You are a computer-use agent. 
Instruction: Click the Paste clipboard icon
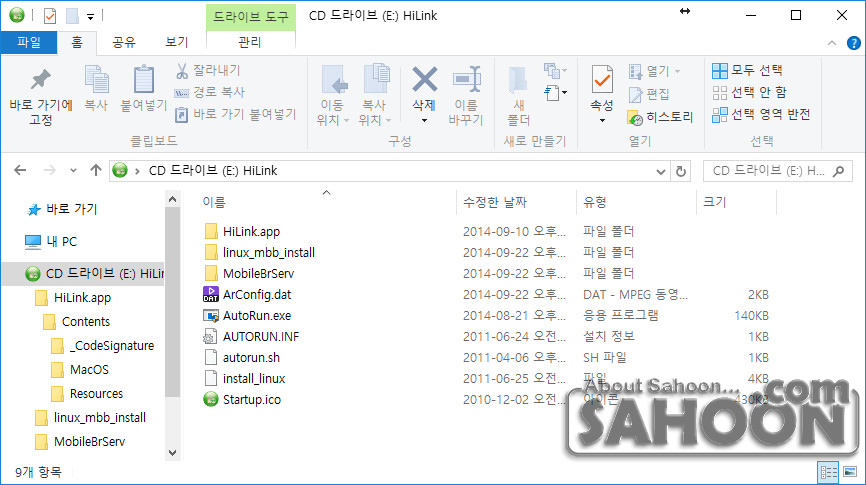(144, 79)
